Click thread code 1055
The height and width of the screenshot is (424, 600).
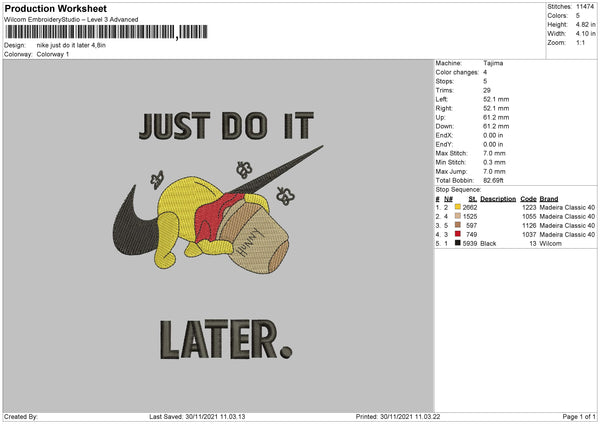coord(529,217)
